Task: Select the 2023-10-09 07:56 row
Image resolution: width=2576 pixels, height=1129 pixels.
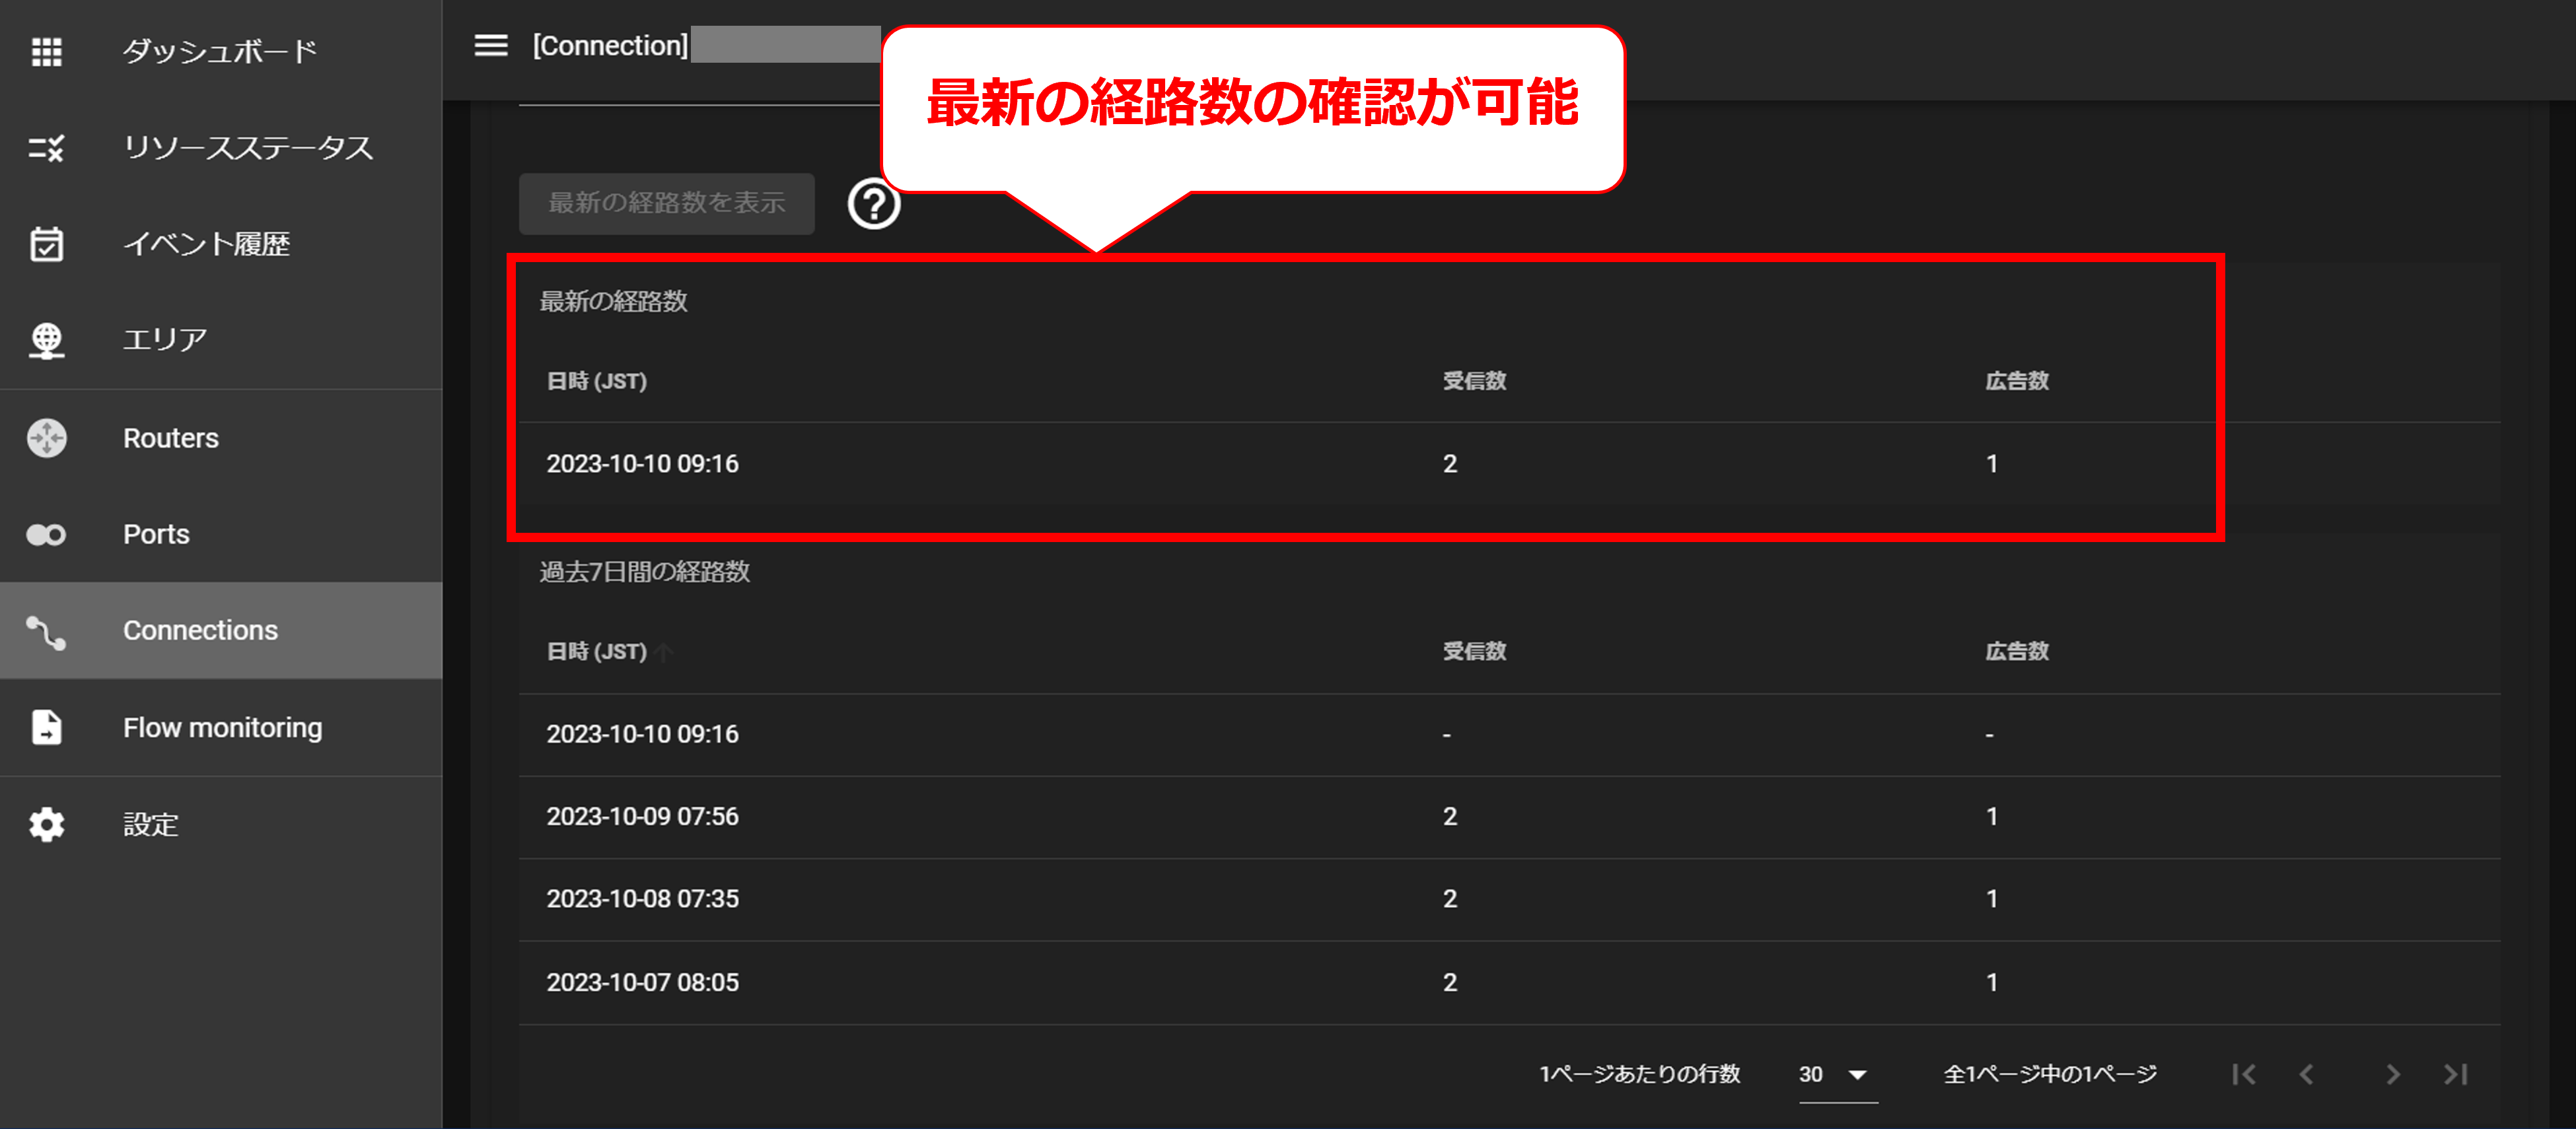Action: click(643, 816)
